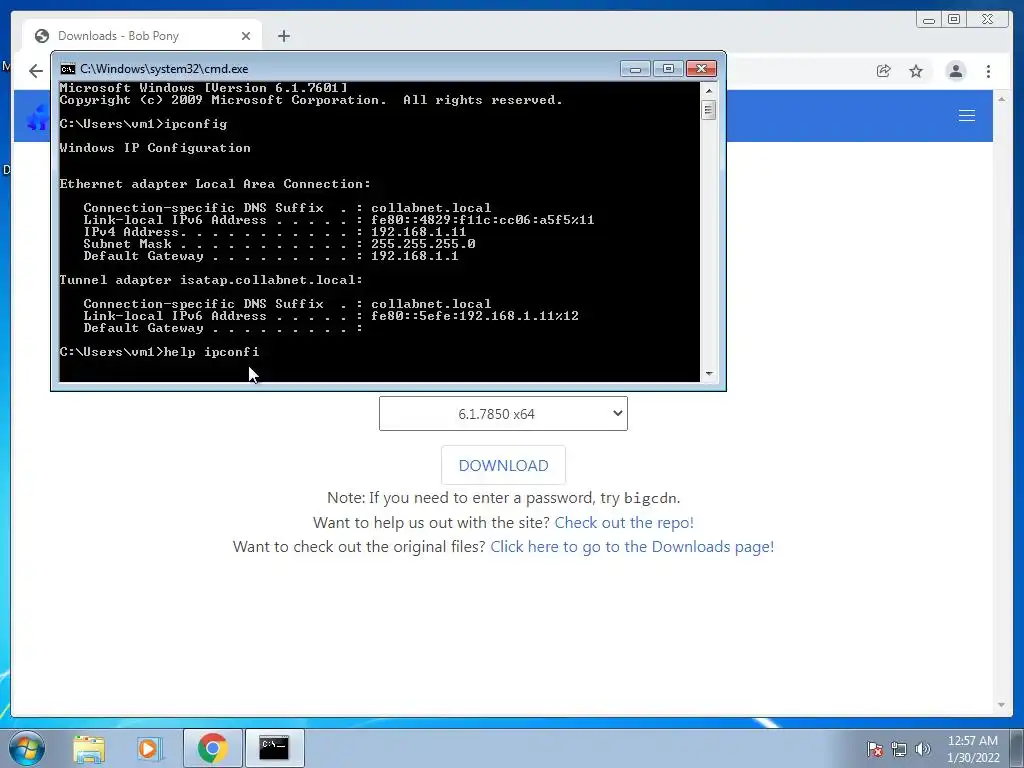Launch Windows Media Player from taskbar
The height and width of the screenshot is (768, 1024).
149,748
